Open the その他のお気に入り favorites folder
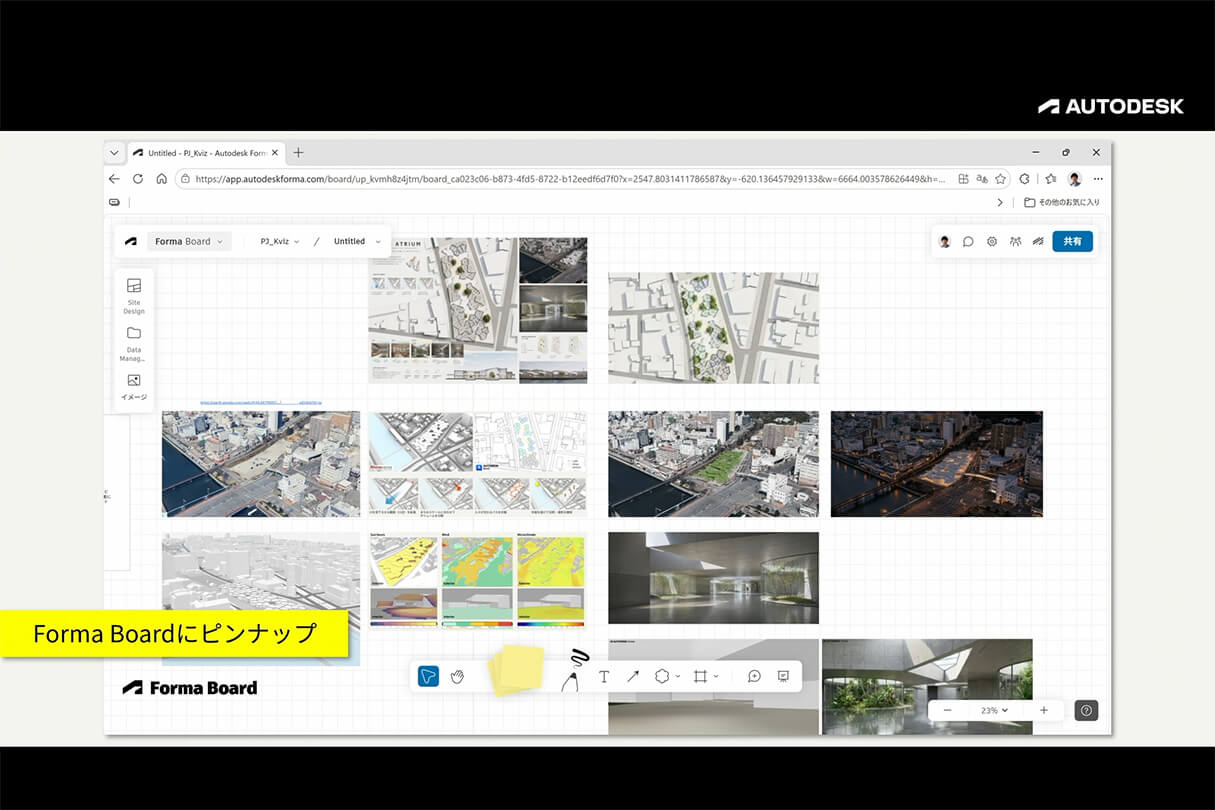 [x=1062, y=202]
